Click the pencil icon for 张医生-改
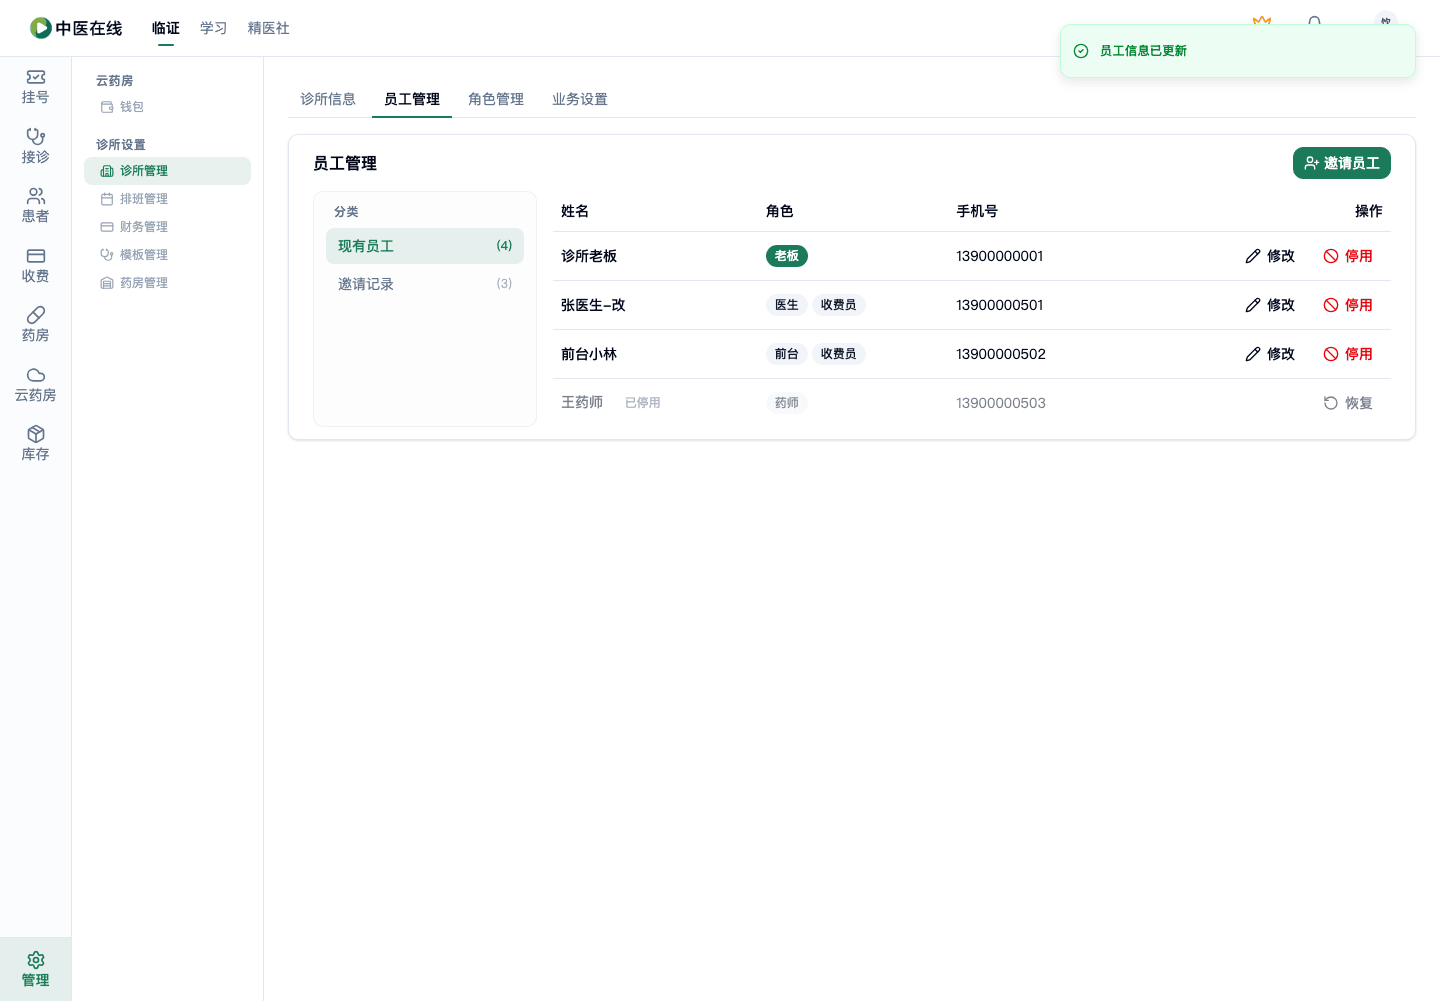 pyautogui.click(x=1253, y=305)
